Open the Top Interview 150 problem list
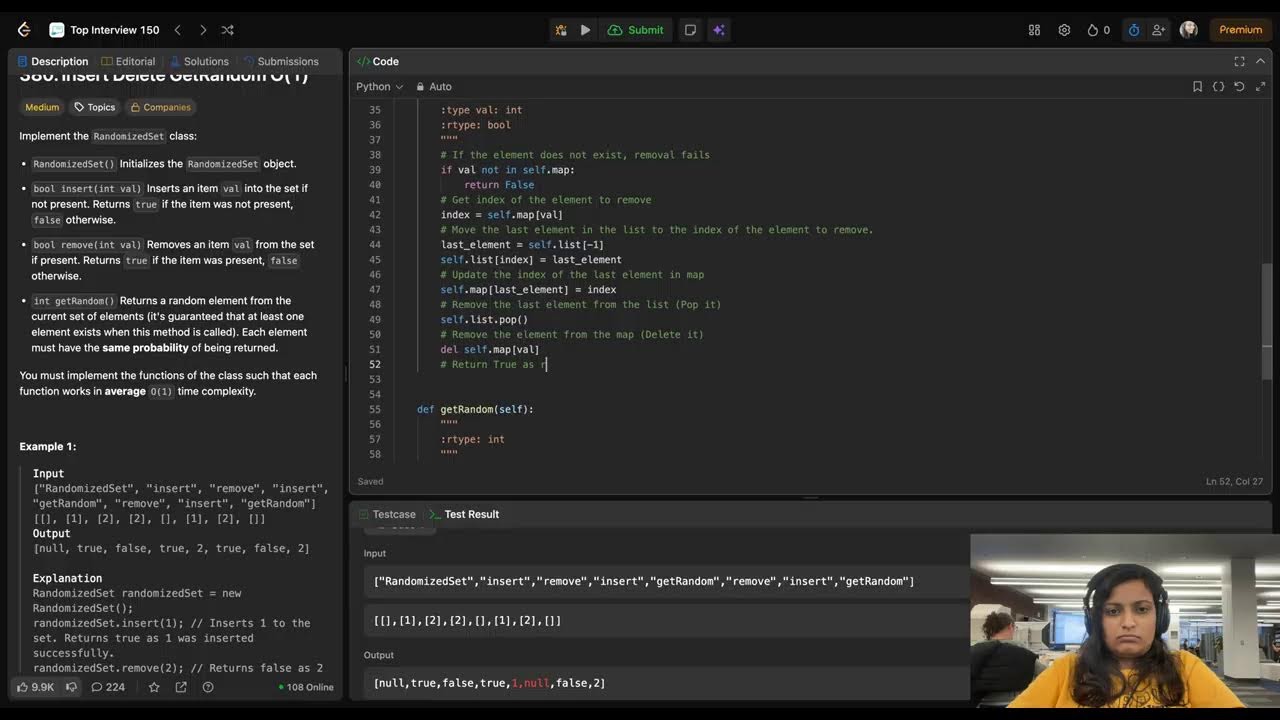This screenshot has width=1280, height=720. [104, 30]
